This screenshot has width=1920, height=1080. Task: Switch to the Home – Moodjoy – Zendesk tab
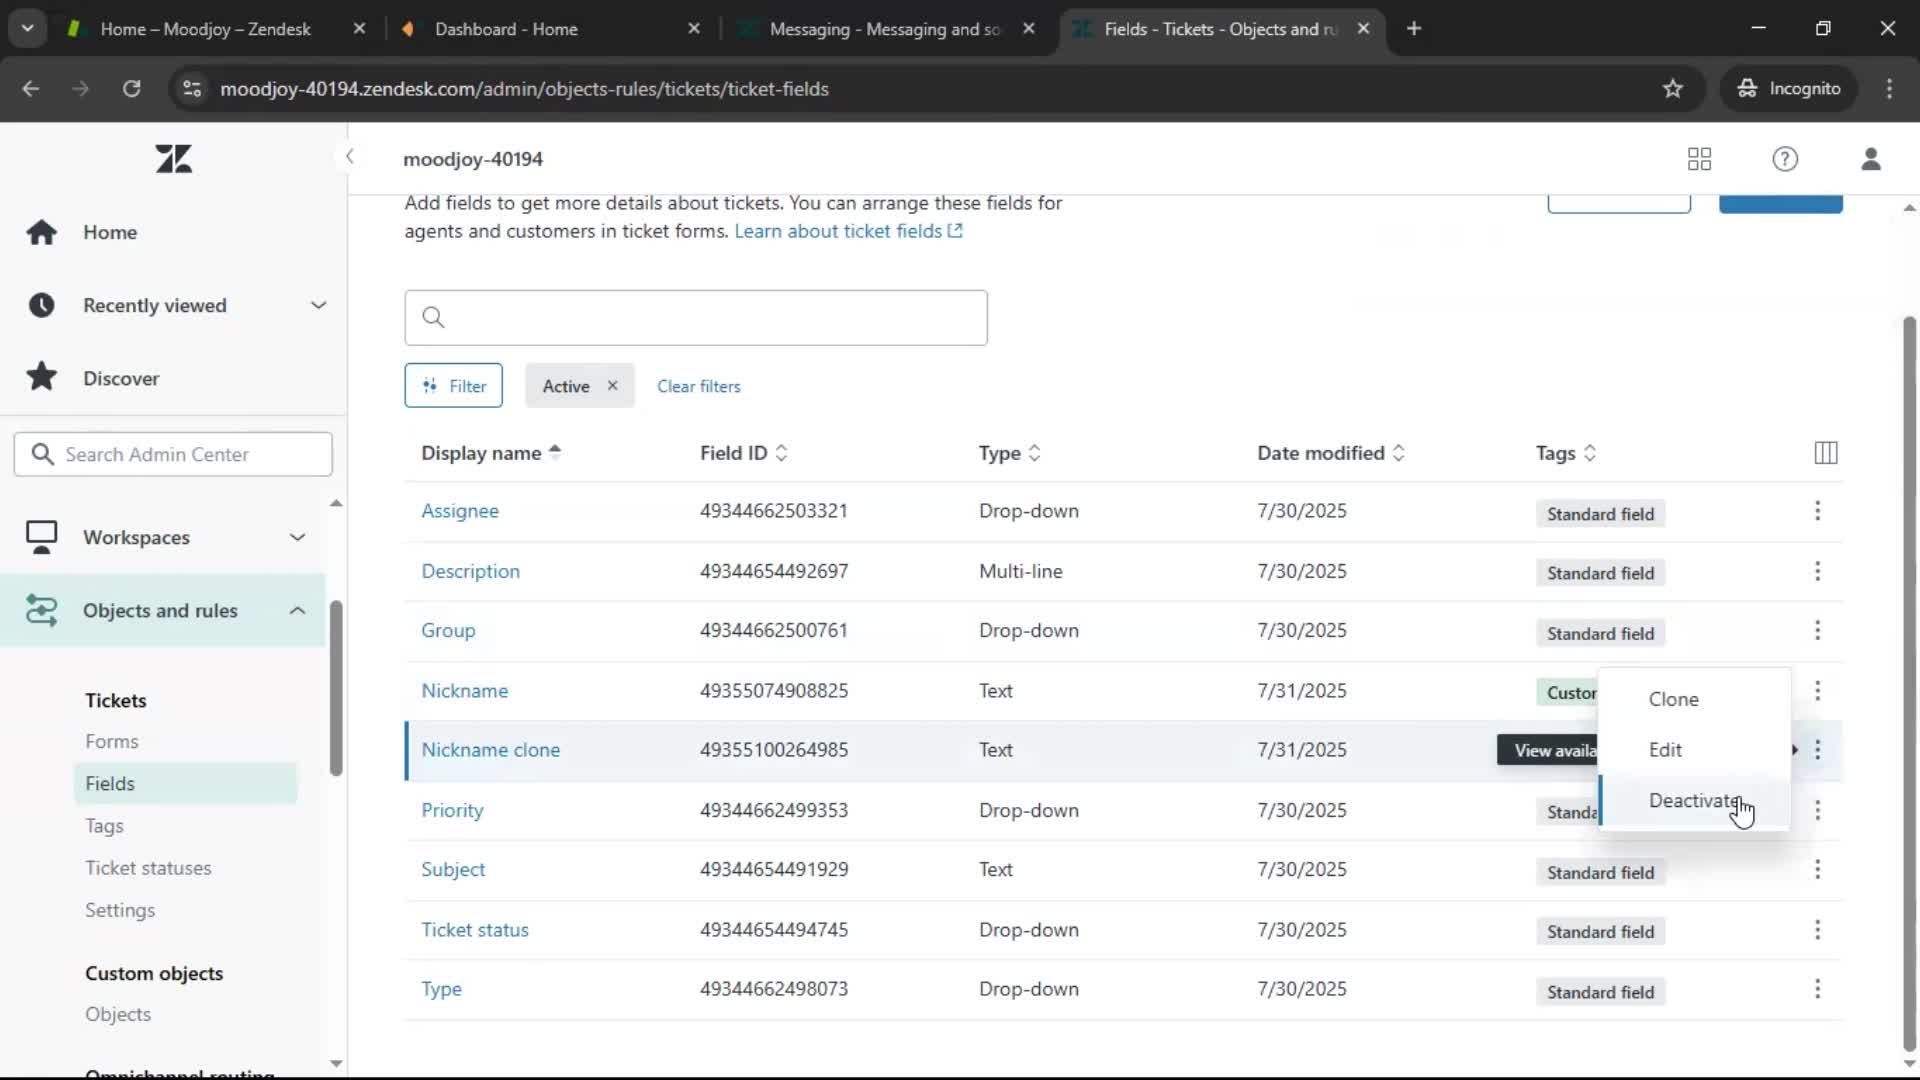pos(205,29)
